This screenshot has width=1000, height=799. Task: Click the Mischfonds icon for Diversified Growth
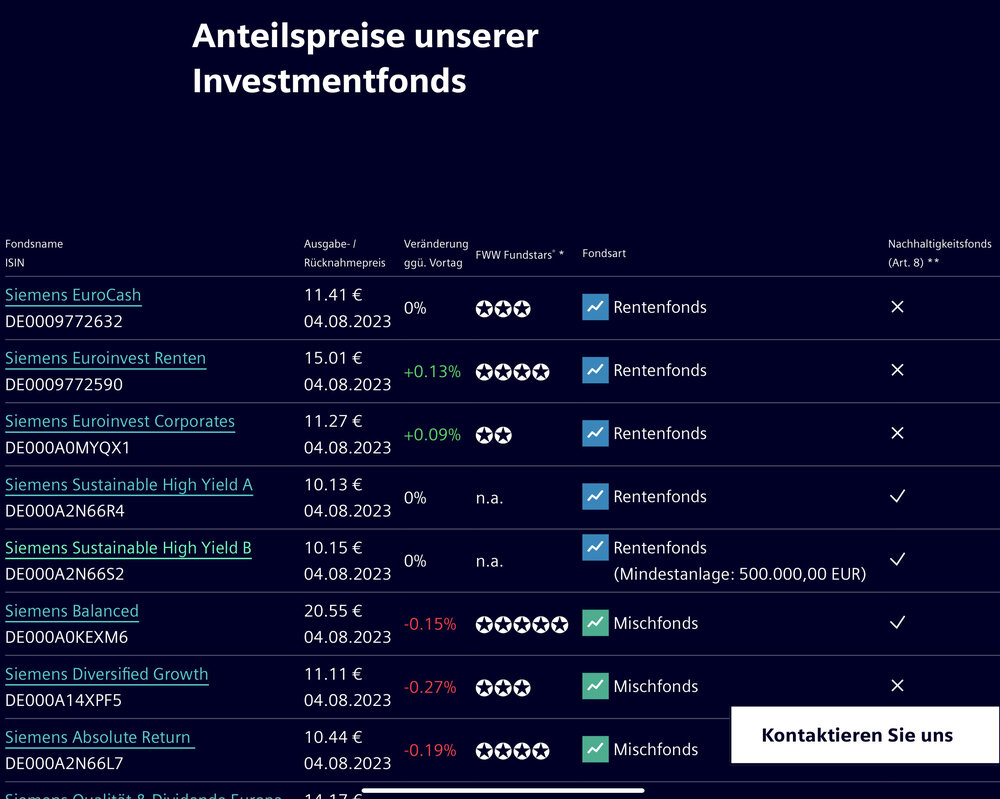595,686
